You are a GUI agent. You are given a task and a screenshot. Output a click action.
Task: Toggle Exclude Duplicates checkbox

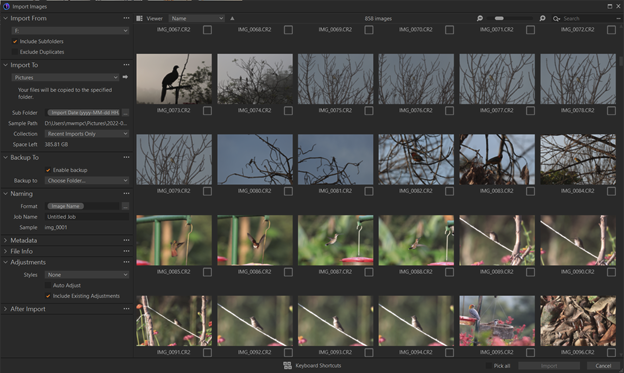click(15, 52)
